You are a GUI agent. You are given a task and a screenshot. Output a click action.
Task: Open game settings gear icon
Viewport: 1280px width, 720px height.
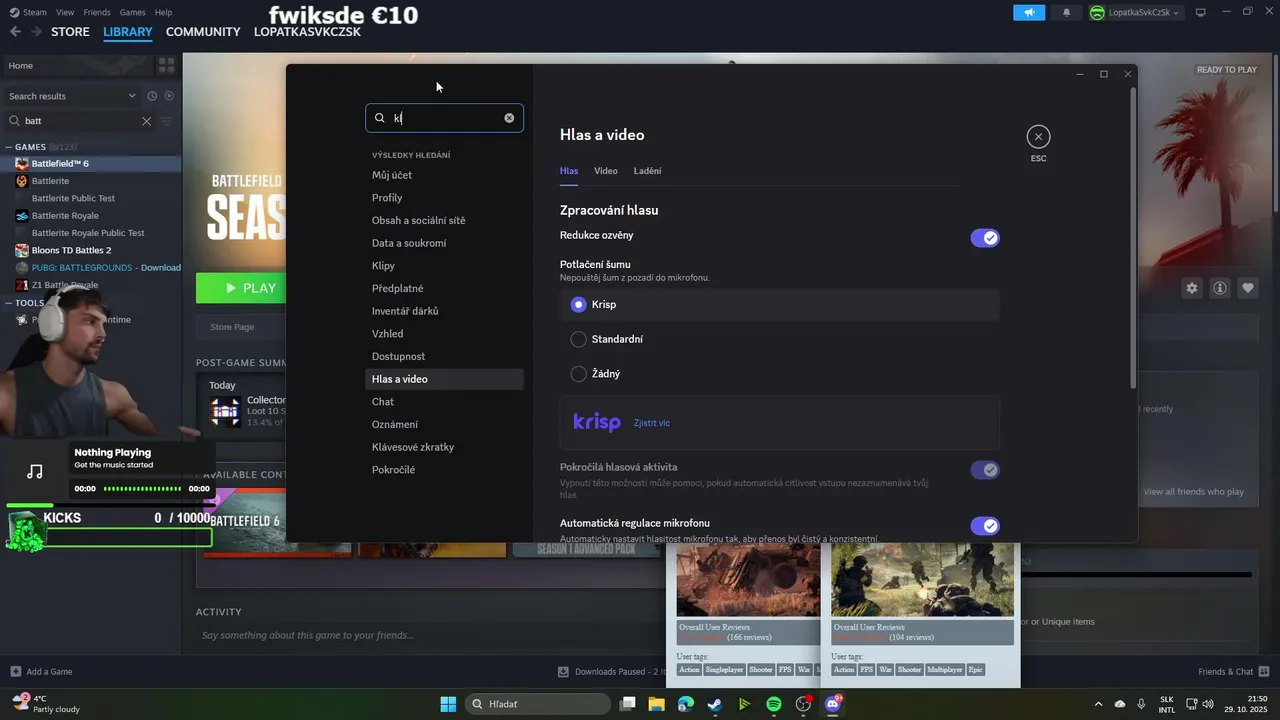pyautogui.click(x=1192, y=288)
